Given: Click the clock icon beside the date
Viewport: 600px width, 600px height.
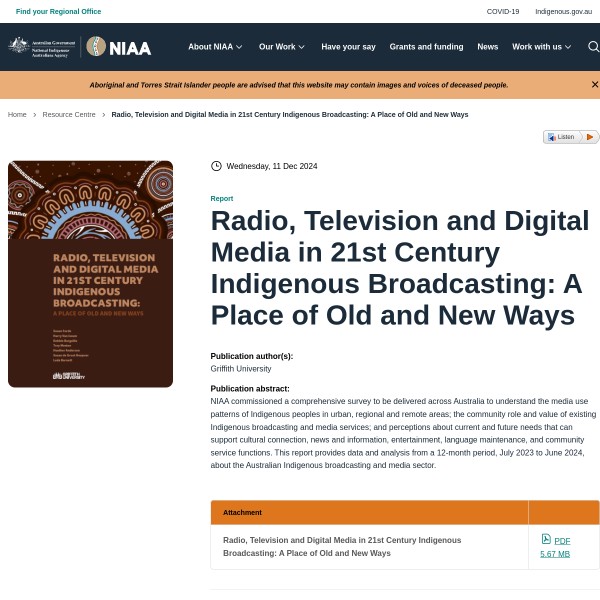Looking at the screenshot, I should pos(216,166).
